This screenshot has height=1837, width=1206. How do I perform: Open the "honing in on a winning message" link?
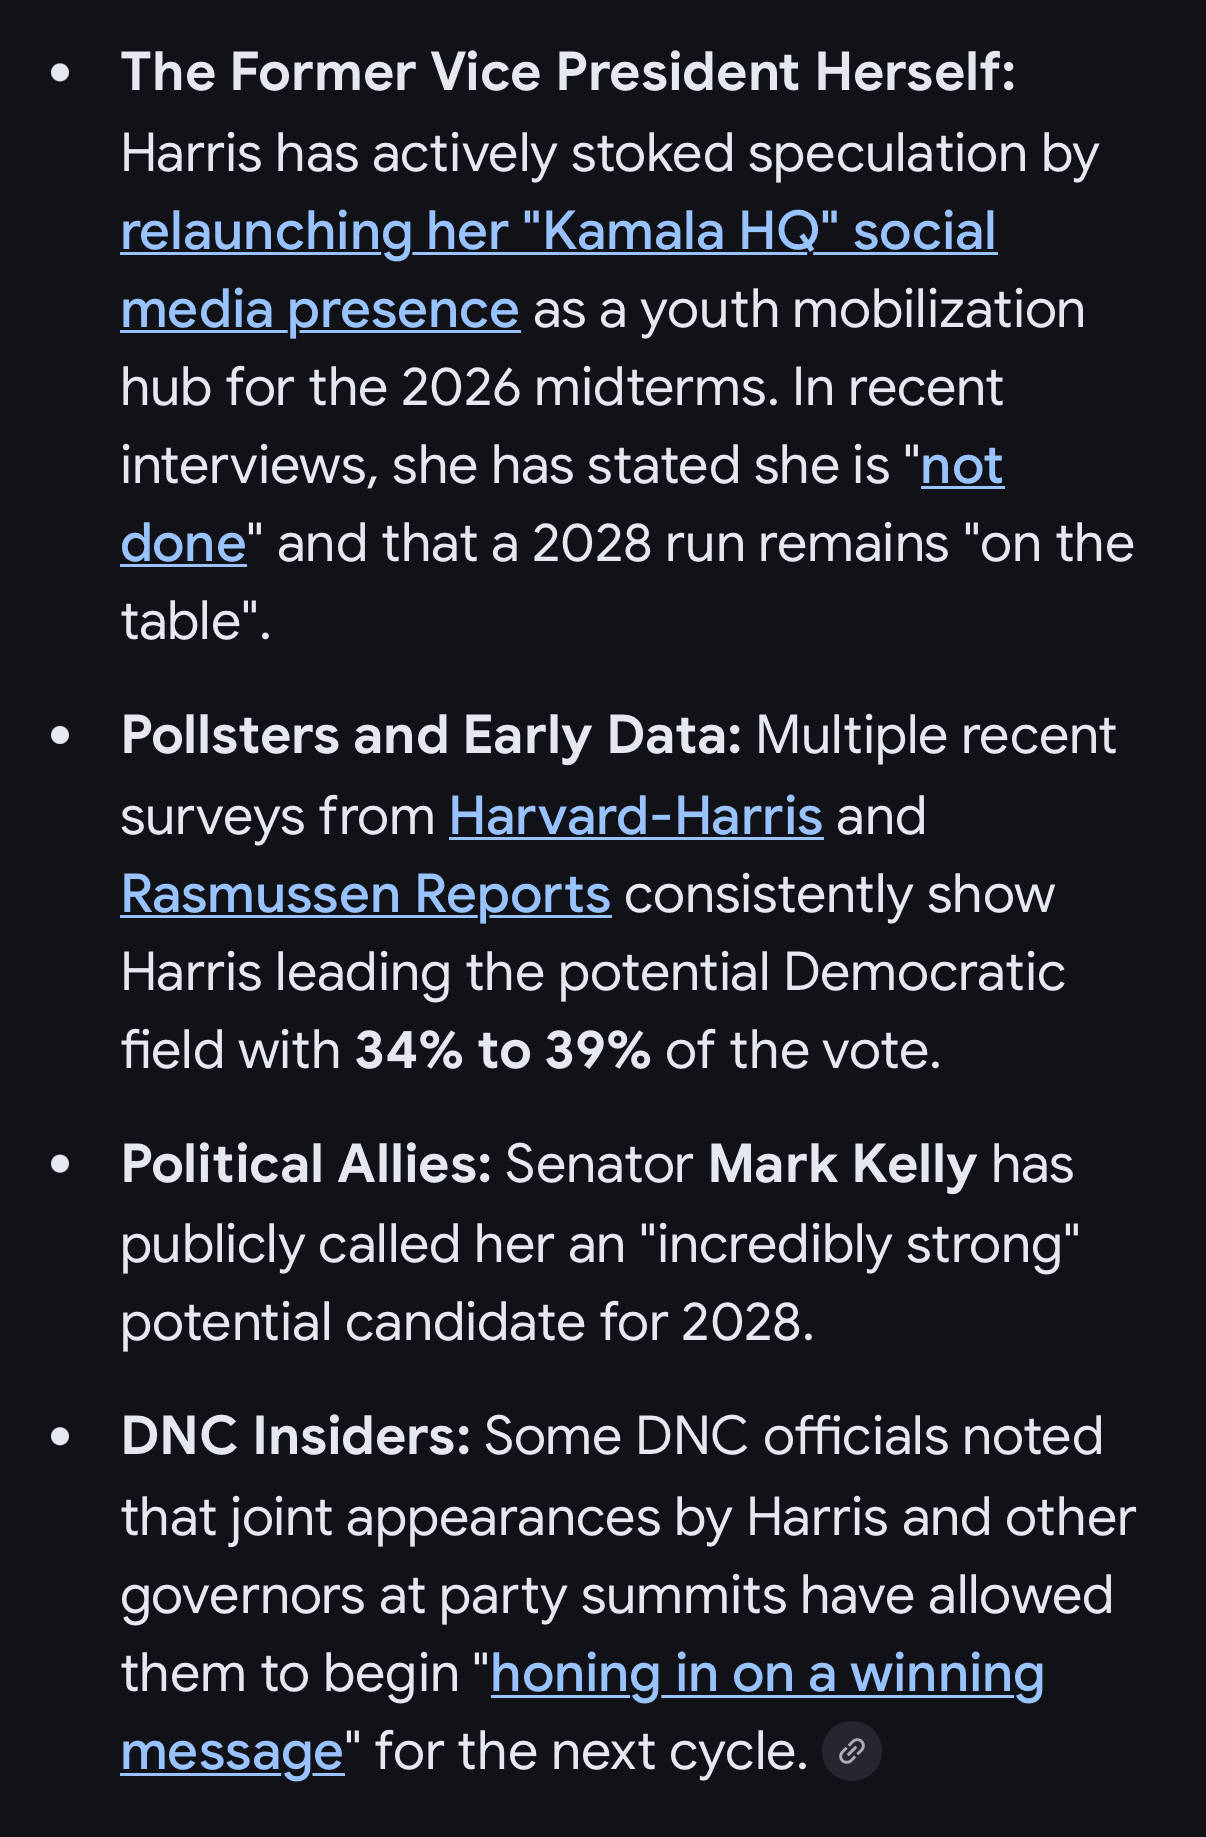click(767, 1674)
